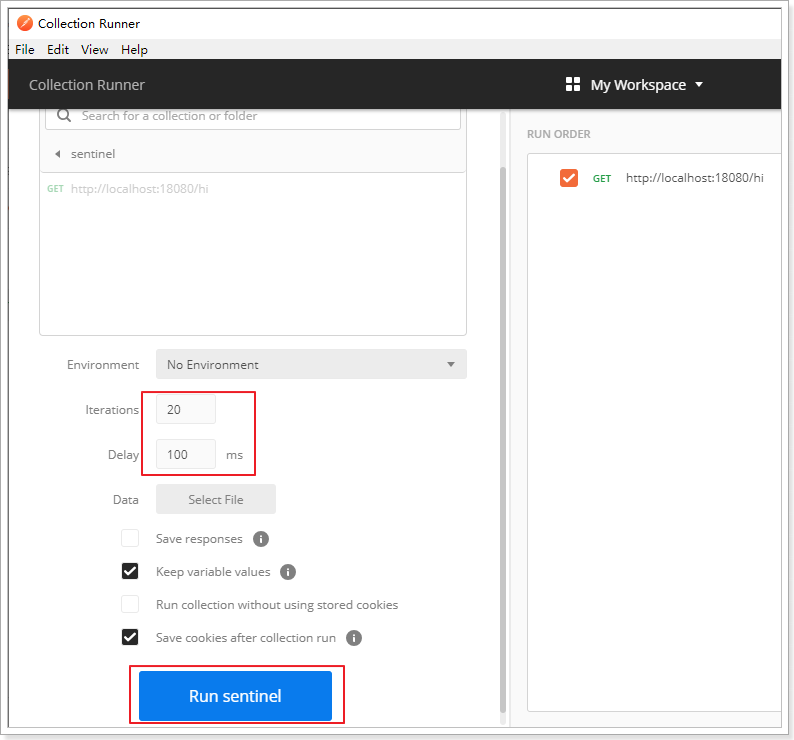Uncheck Keep variable values checkbox
The width and height of the screenshot is (794, 740).
(x=130, y=572)
